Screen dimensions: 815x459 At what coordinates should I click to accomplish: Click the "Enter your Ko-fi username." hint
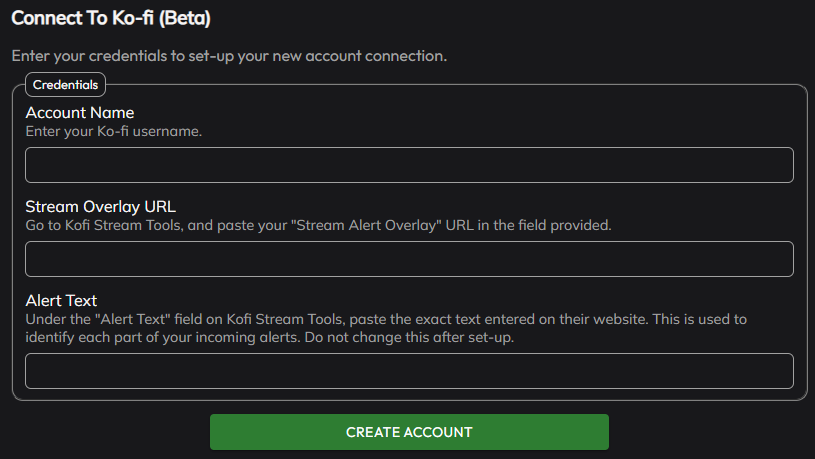point(114,131)
